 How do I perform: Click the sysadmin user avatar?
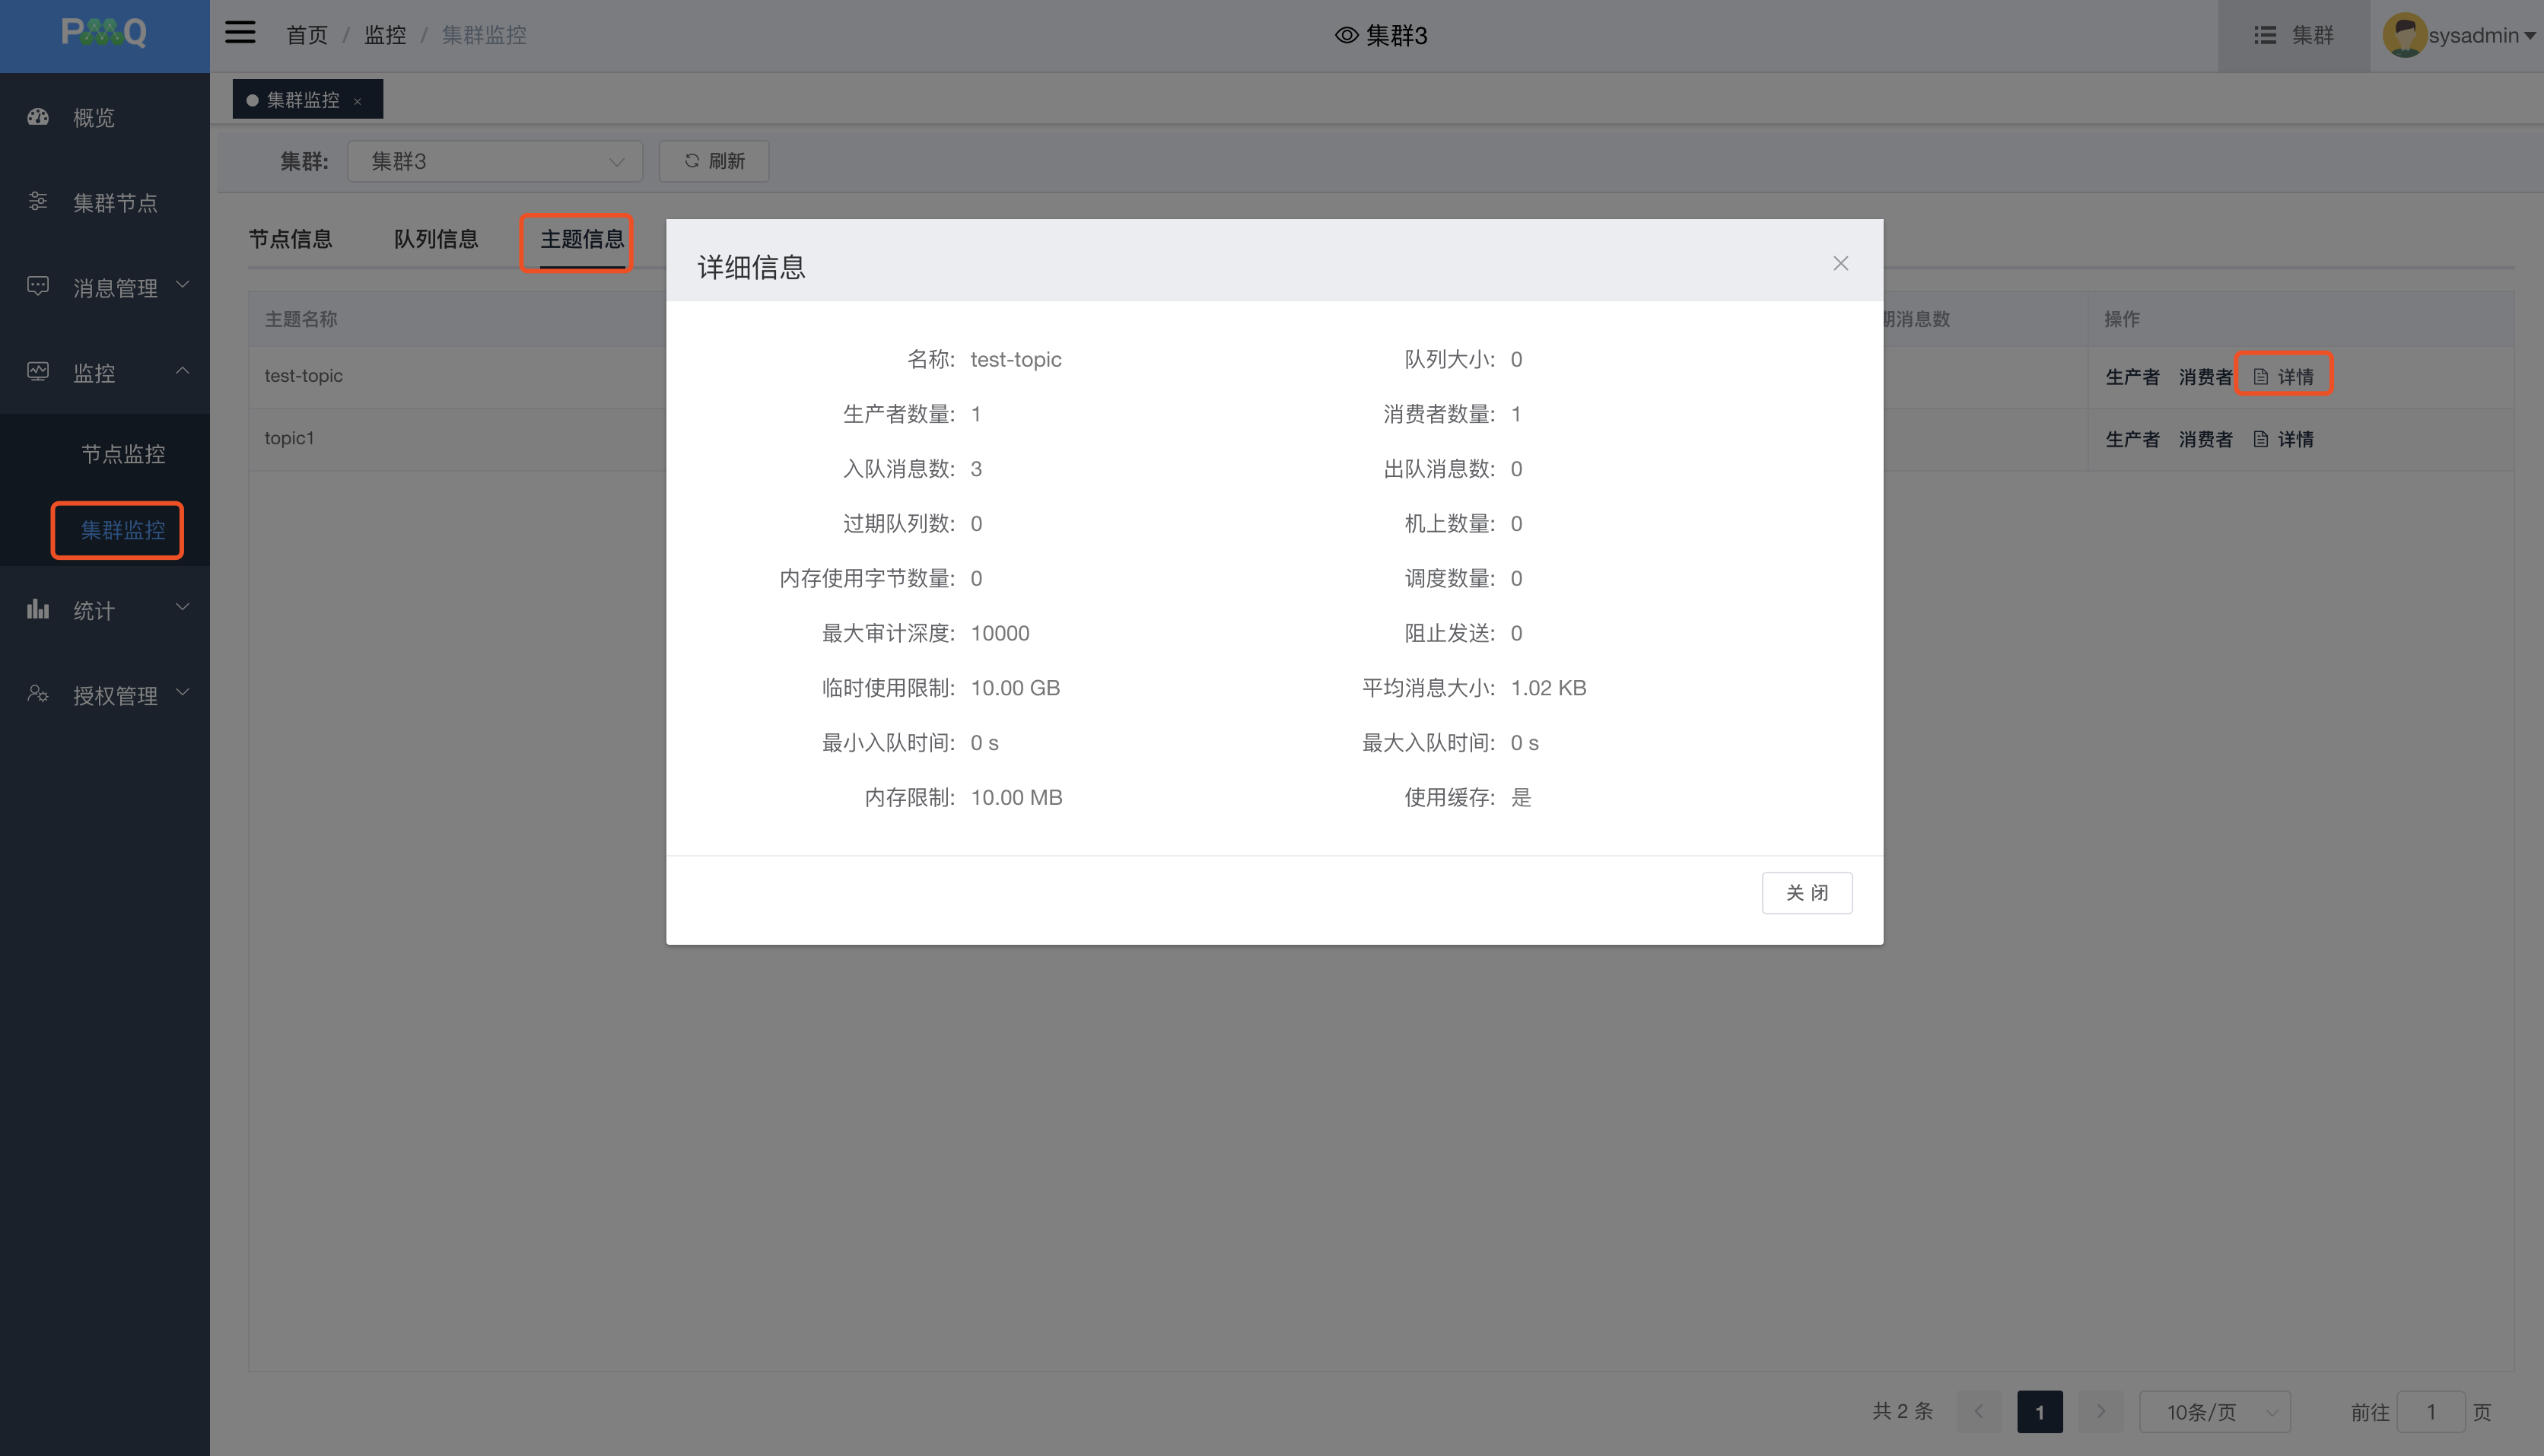(x=2404, y=35)
